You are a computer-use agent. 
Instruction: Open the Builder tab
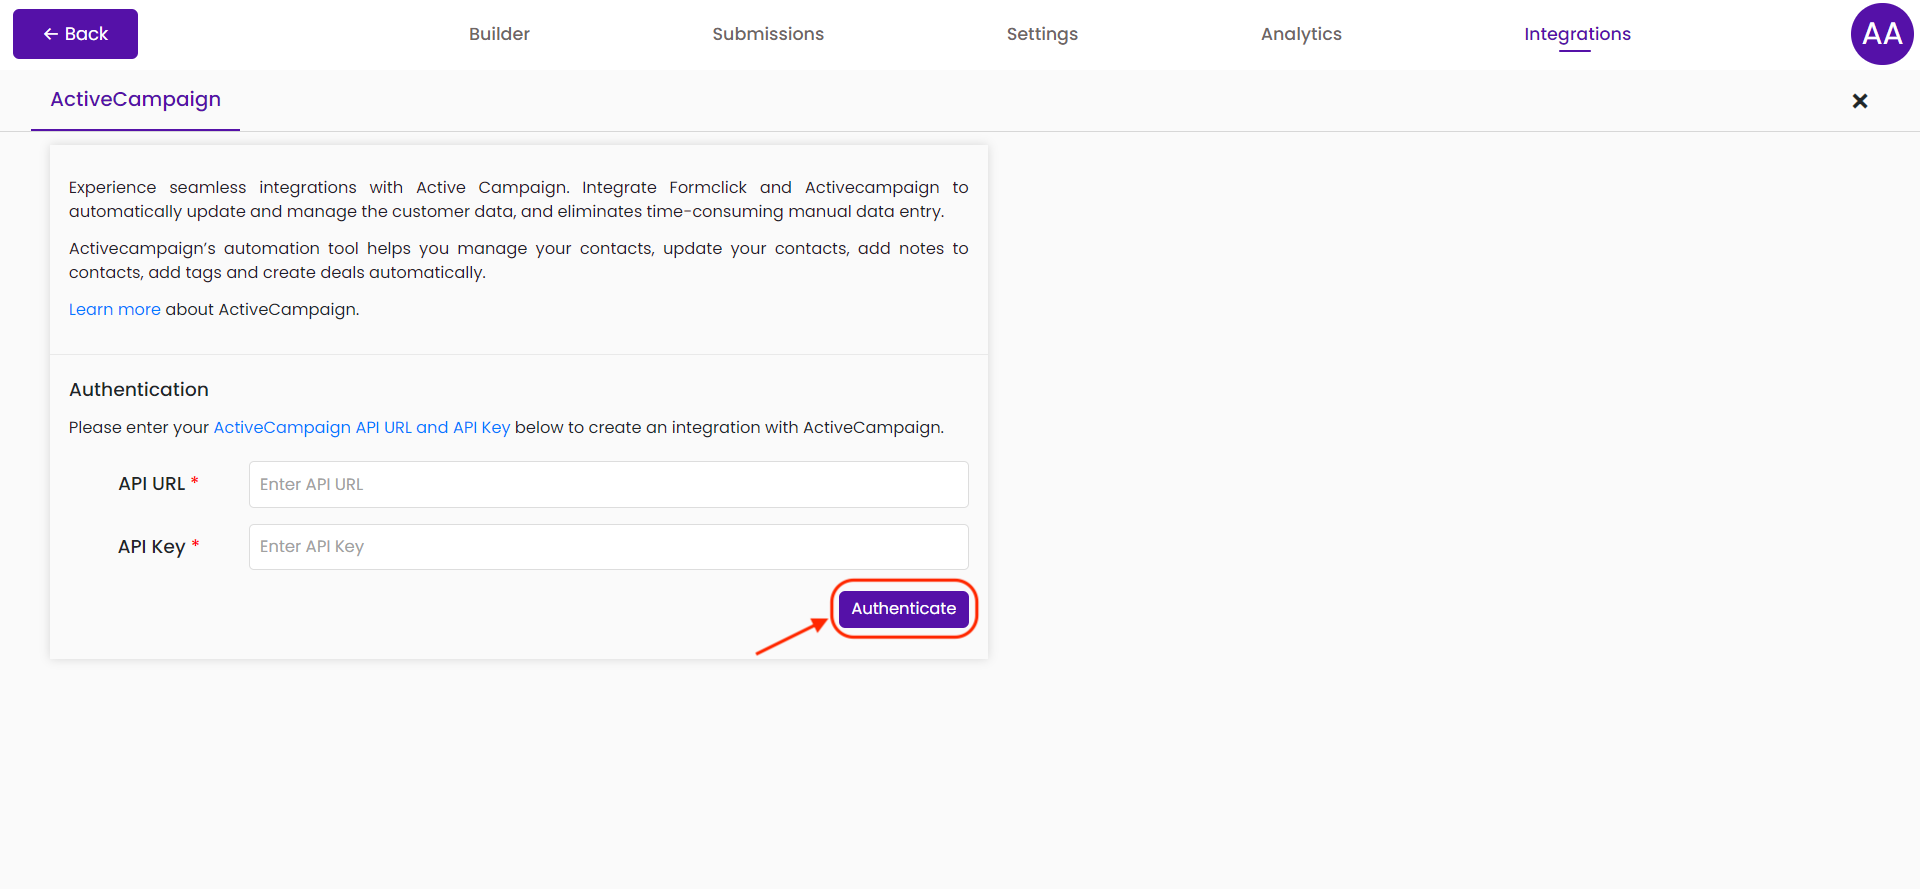[499, 34]
